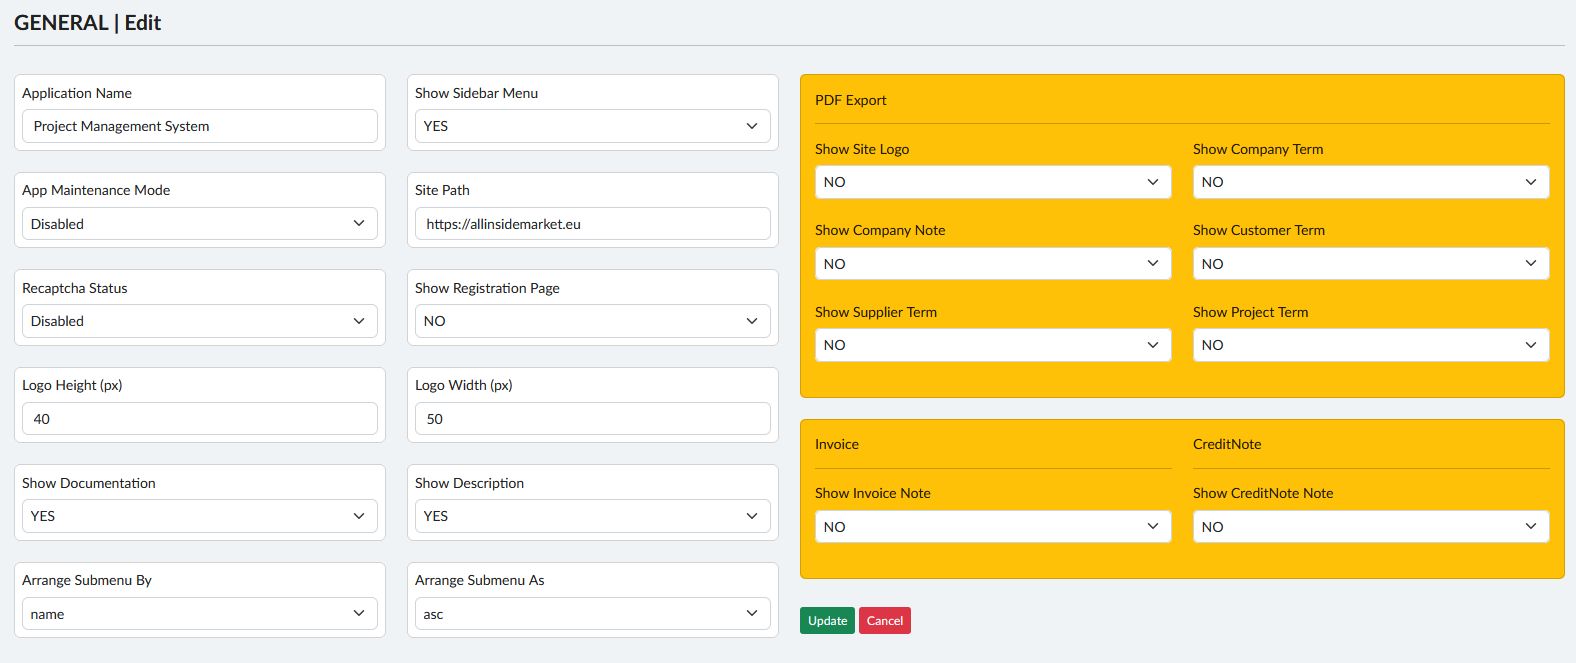
Task: Open the Recaptcha Status dropdown
Action: coord(199,321)
